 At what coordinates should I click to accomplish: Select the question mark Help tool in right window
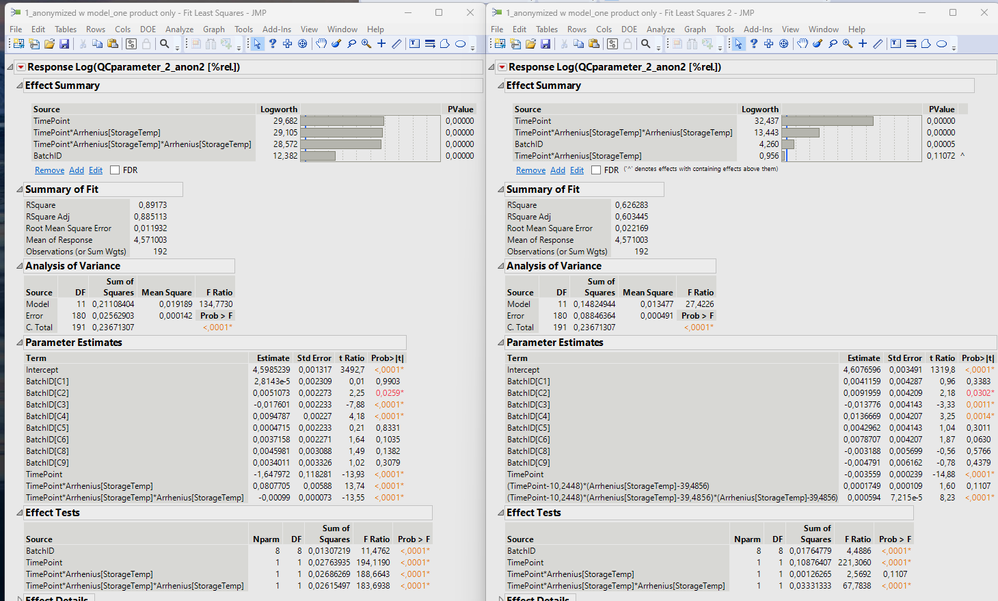pyautogui.click(x=753, y=44)
